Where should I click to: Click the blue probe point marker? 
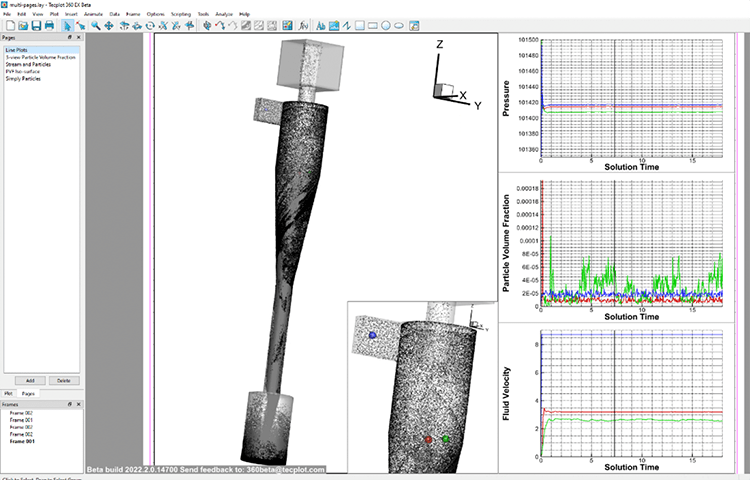coord(372,336)
